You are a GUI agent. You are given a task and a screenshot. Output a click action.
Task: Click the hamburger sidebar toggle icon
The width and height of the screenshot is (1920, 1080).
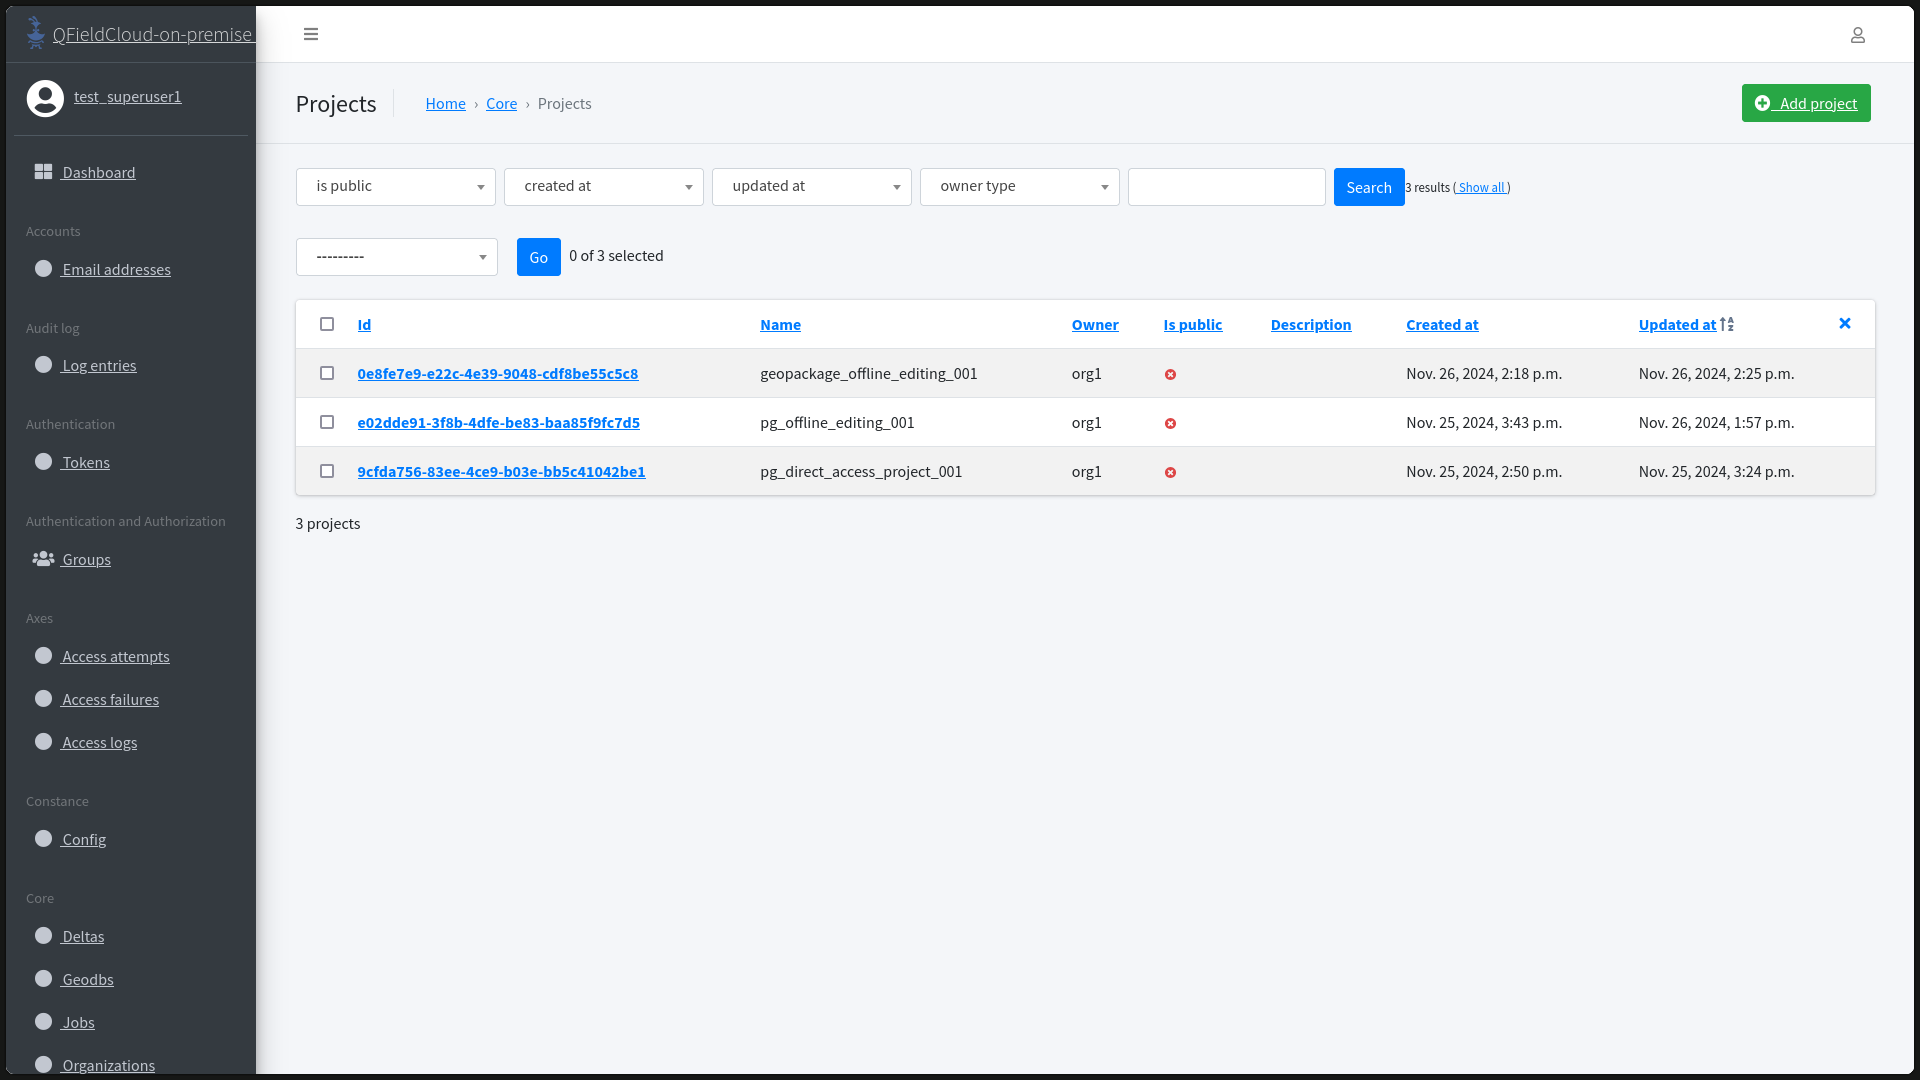click(311, 34)
